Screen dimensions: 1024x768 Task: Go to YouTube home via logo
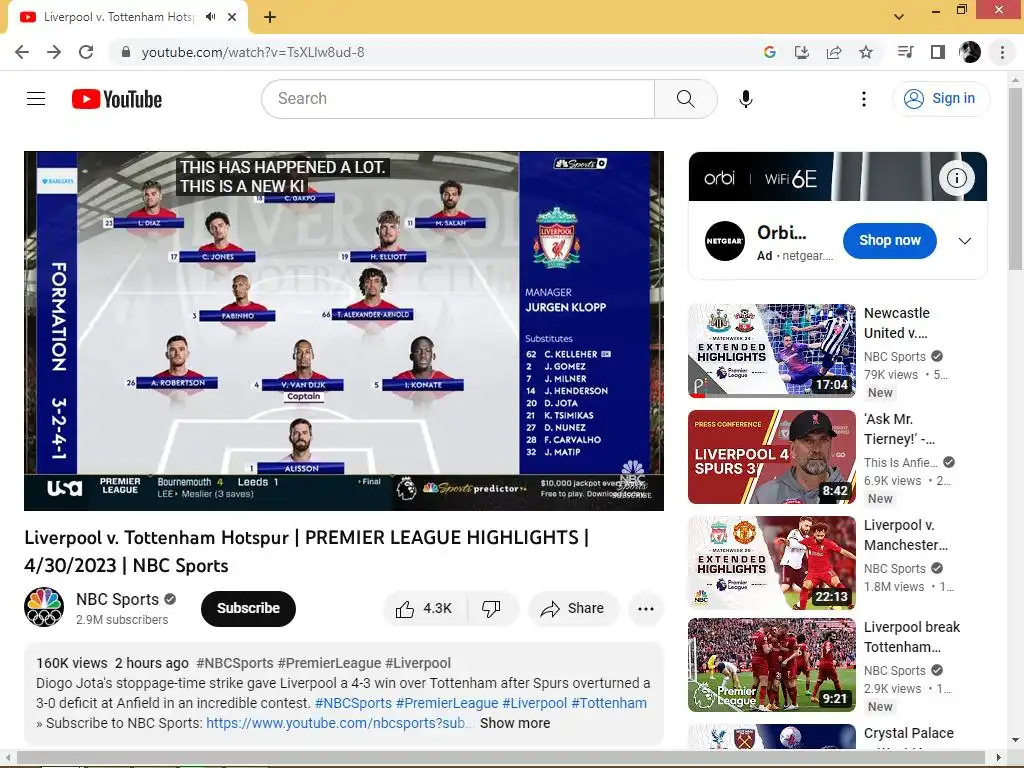tap(117, 99)
